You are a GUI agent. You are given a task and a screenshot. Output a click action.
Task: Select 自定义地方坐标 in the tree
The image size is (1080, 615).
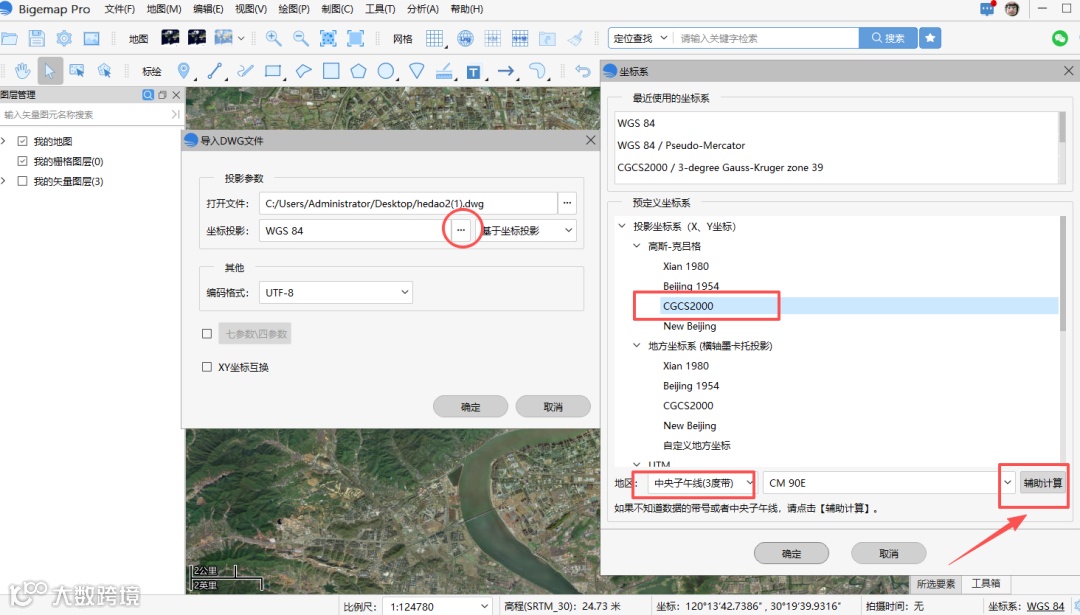[x=696, y=446]
